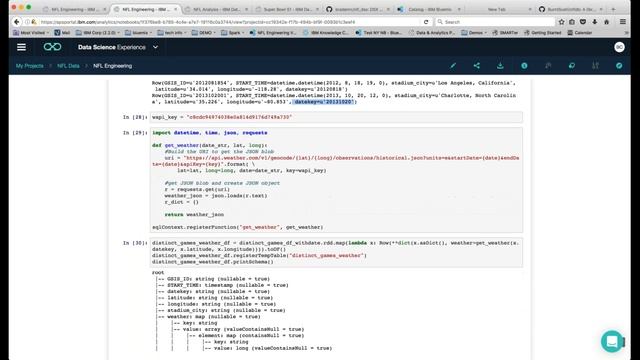Bookmark this page with the star icon
640x360 pixels.
[562, 22]
